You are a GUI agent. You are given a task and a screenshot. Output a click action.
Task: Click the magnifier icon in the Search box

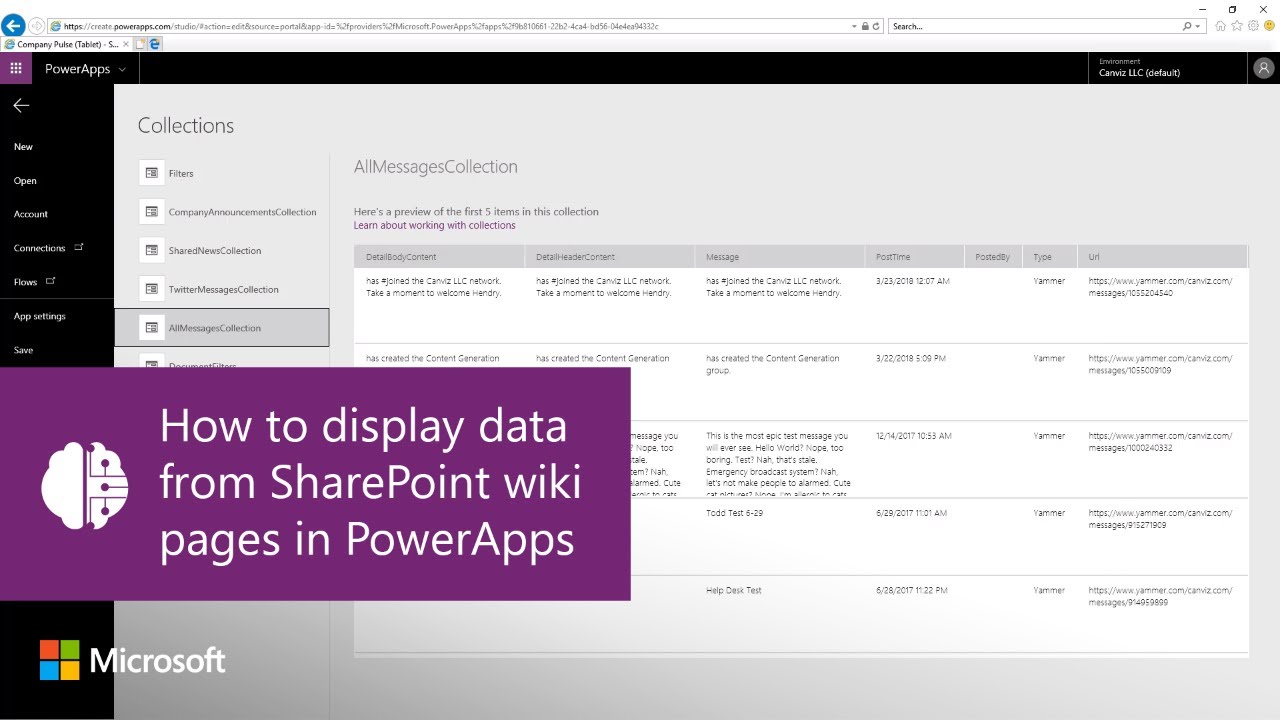point(1187,26)
